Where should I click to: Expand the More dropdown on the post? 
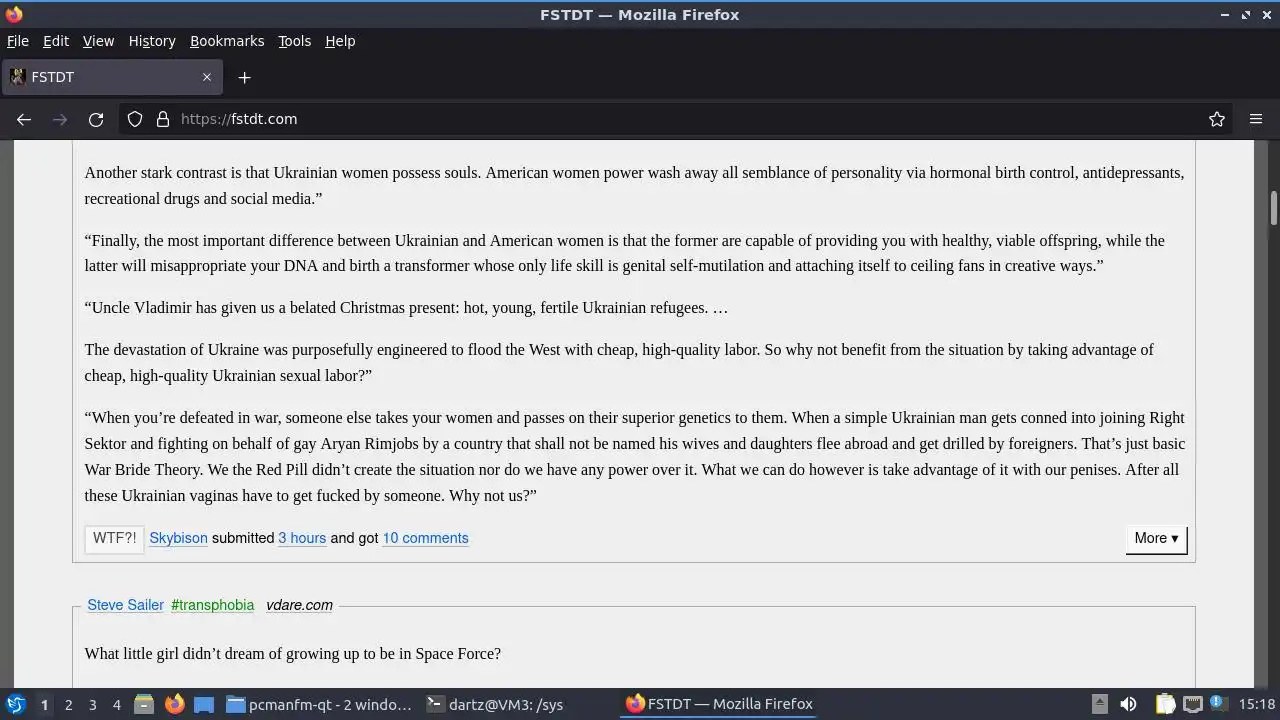(x=1156, y=538)
